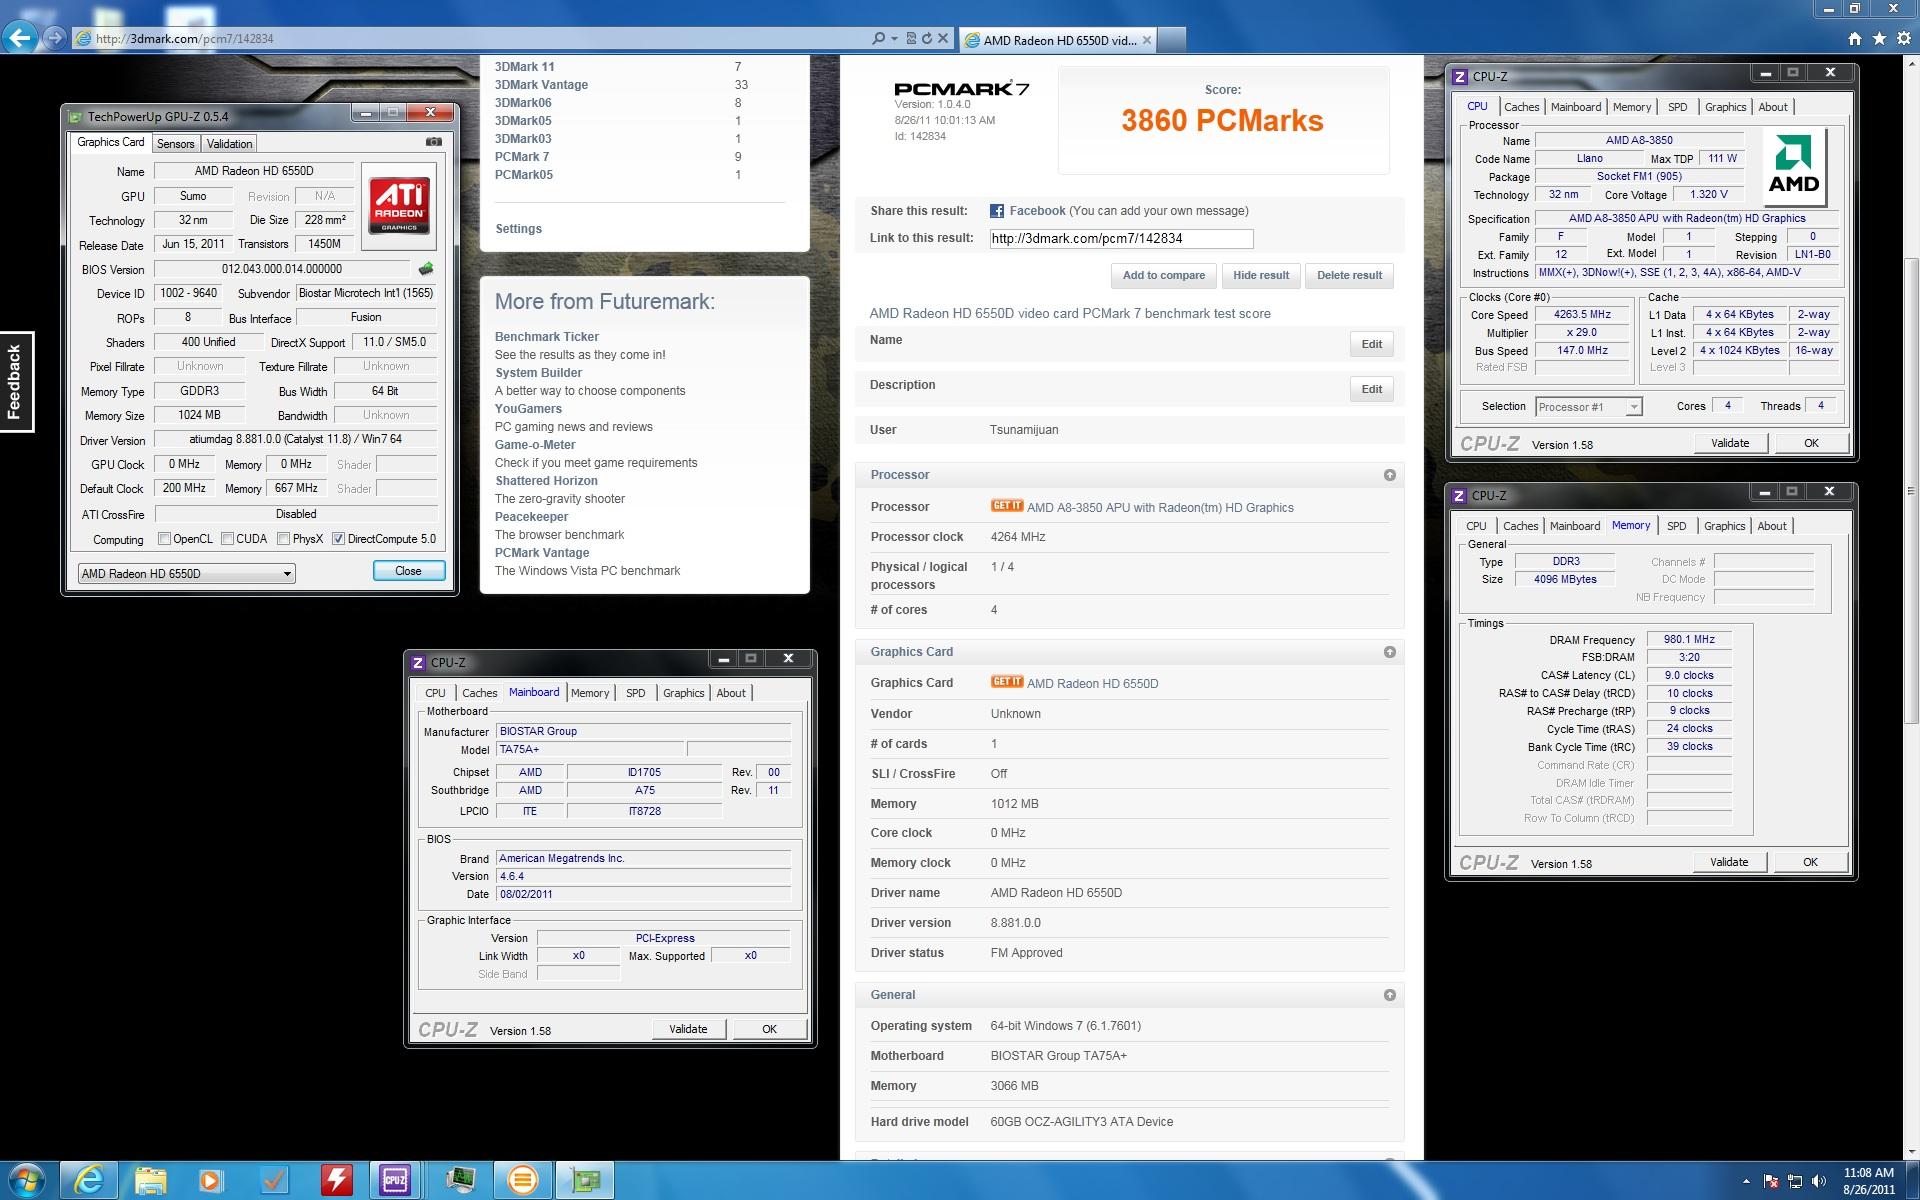Click OK in the memory CPU-Z window
The image size is (1920, 1200).
(1809, 862)
